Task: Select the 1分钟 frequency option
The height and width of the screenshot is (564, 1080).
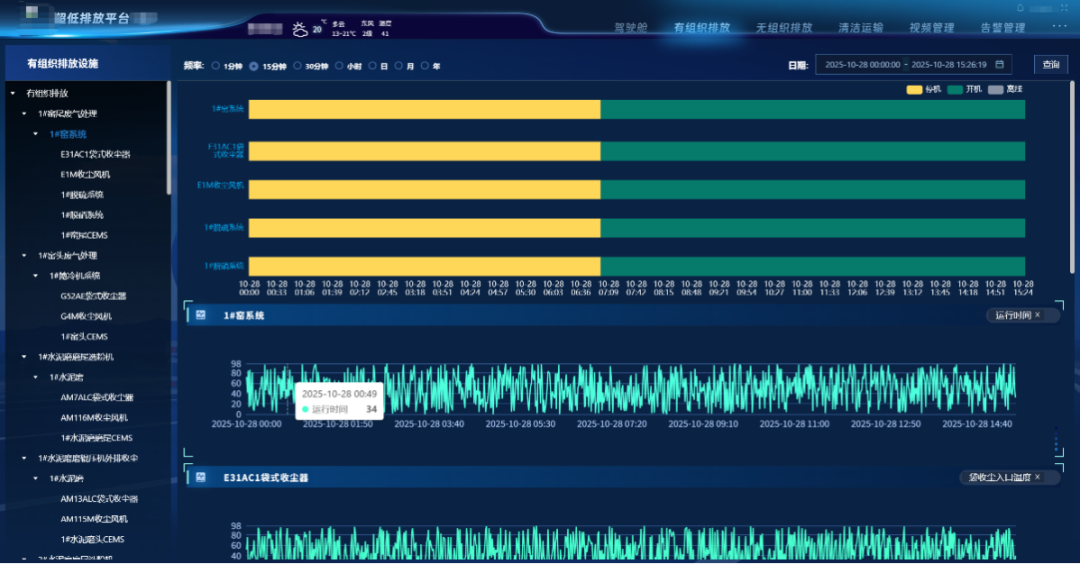Action: [216, 66]
